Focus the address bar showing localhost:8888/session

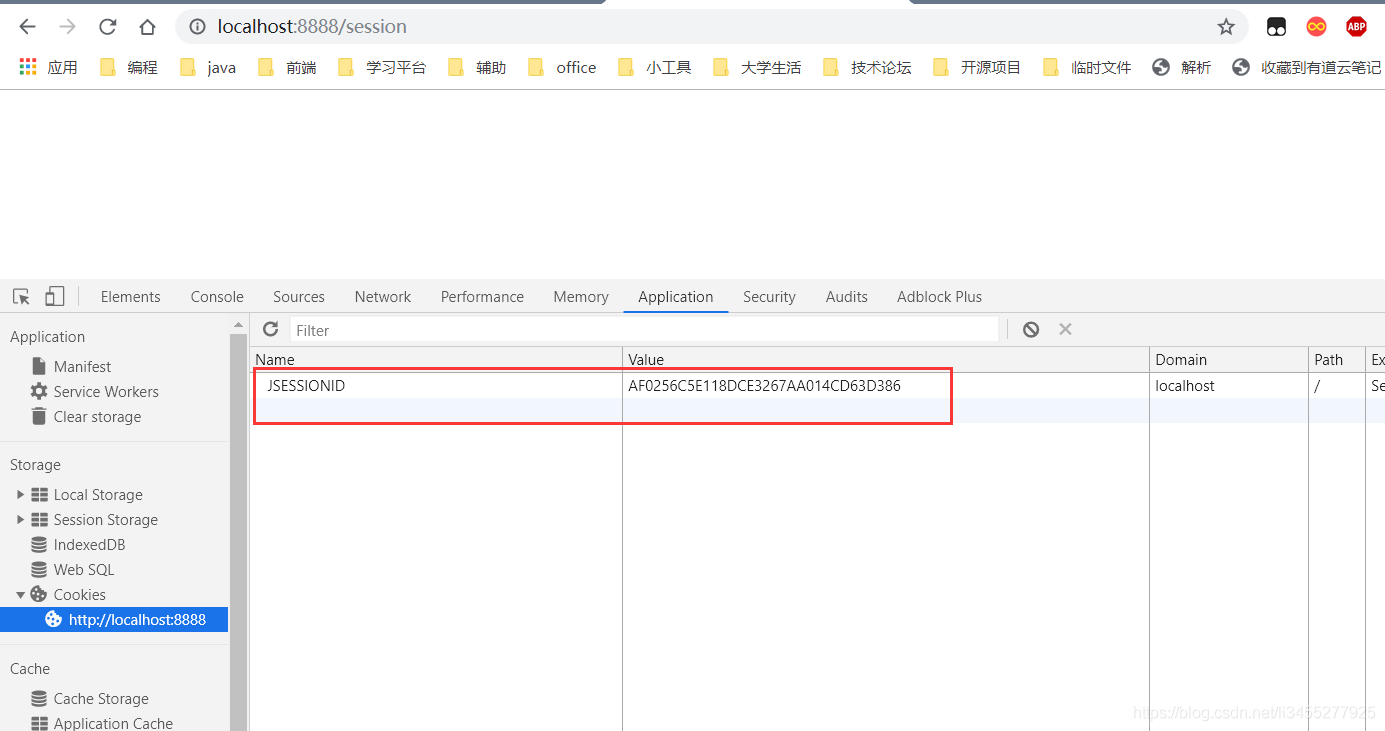pyautogui.click(x=710, y=27)
